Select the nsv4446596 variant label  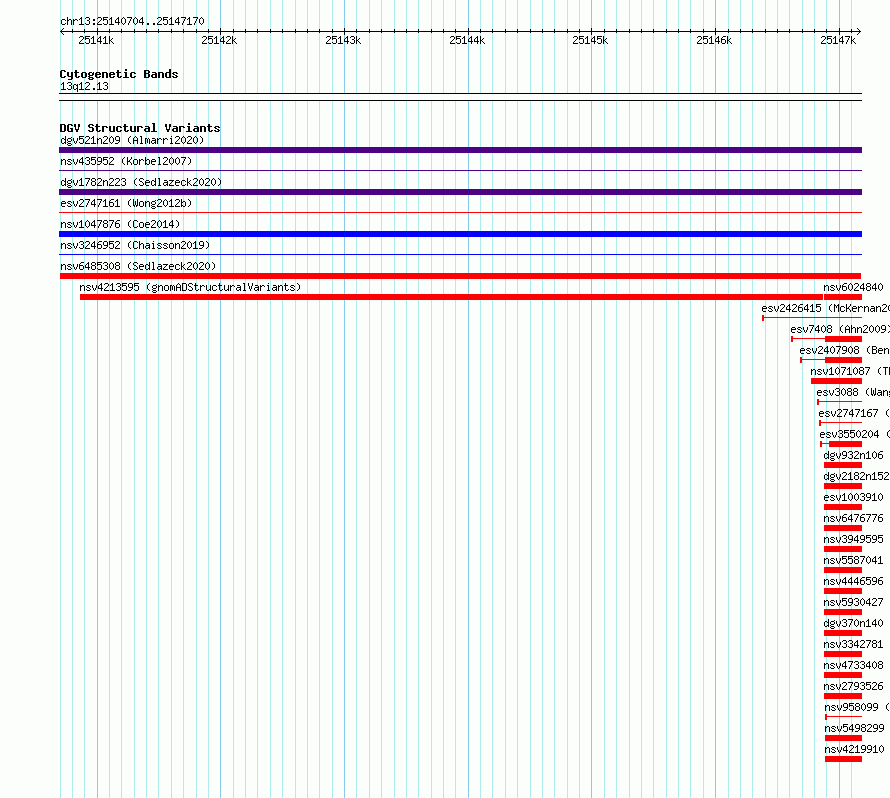[x=853, y=581]
